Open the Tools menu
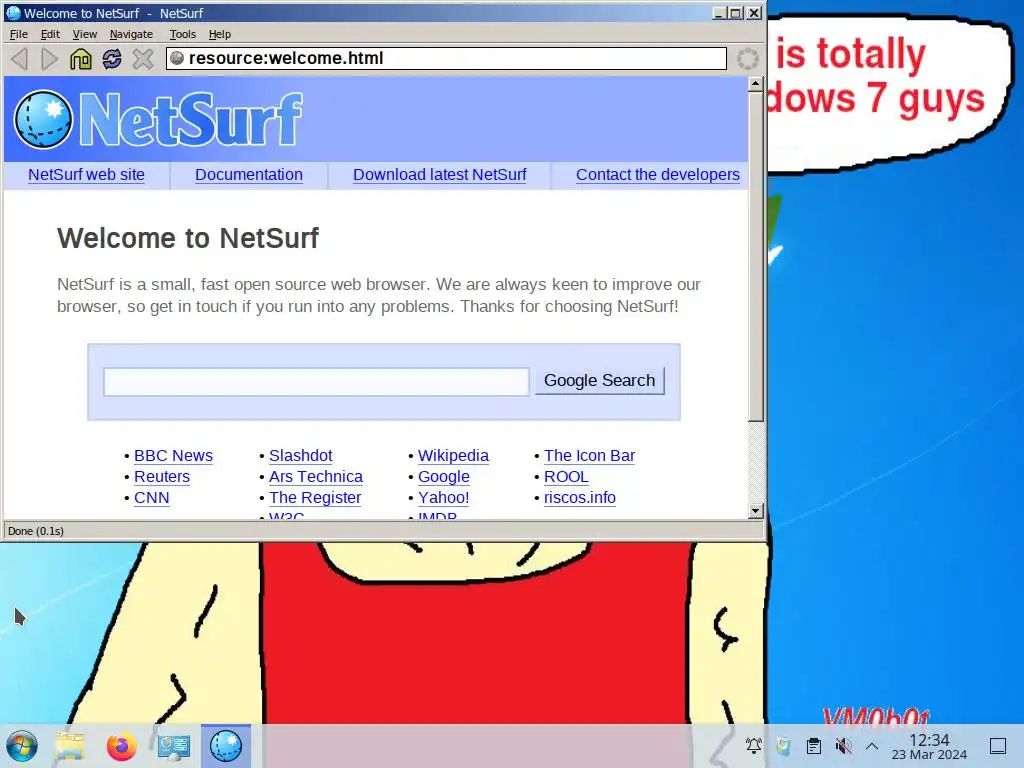This screenshot has height=768, width=1024. pos(182,34)
